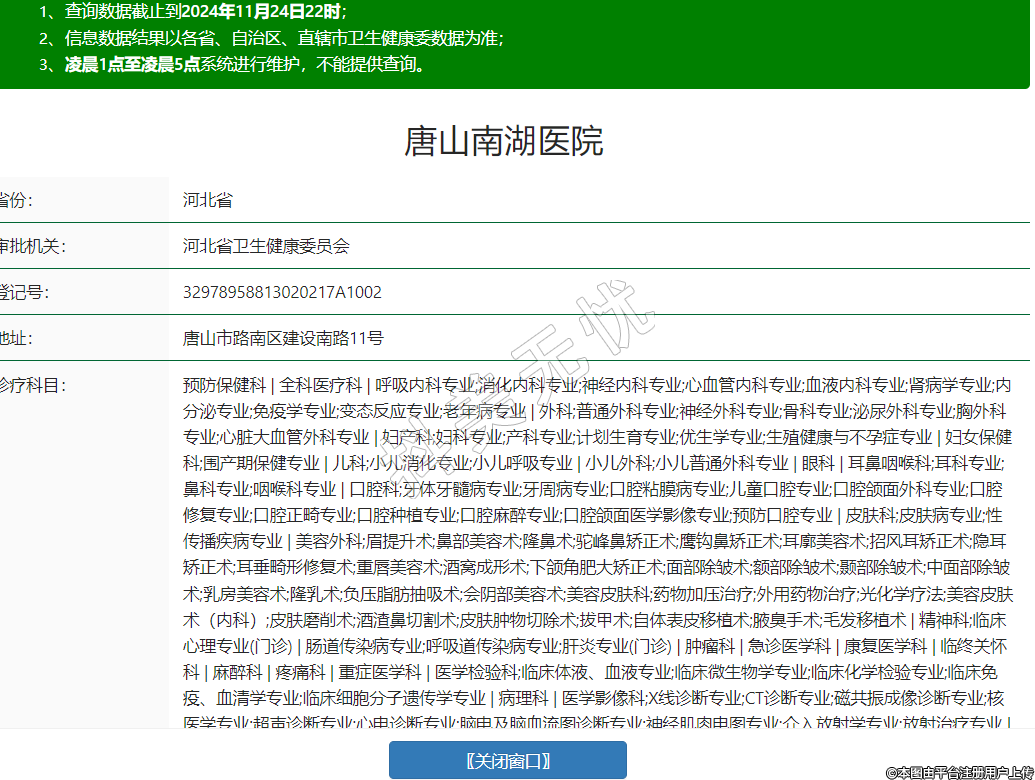Click the 登记号 field label
The width and height of the screenshot is (1035, 780).
point(24,293)
